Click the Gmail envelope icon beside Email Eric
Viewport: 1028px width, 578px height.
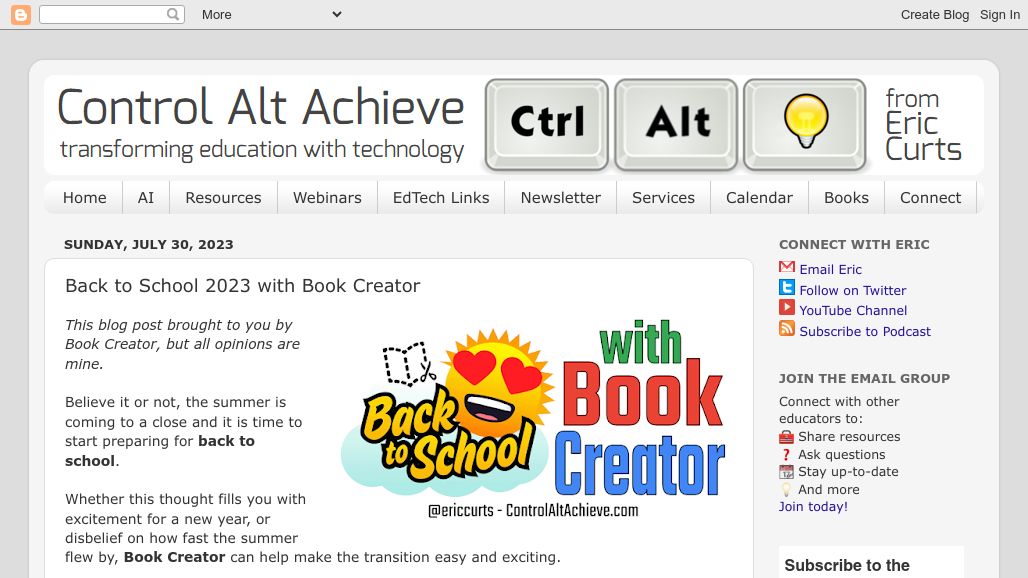[787, 267]
